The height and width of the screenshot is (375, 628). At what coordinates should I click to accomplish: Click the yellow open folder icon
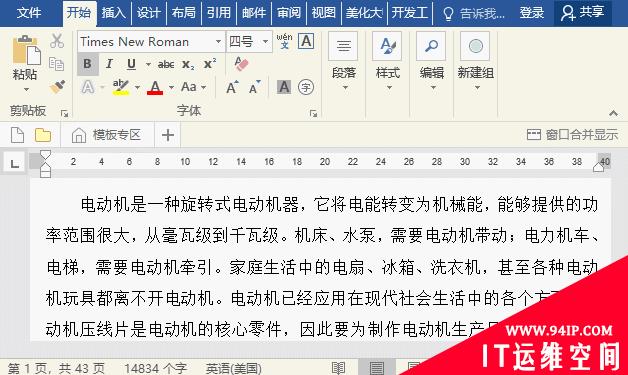point(43,135)
